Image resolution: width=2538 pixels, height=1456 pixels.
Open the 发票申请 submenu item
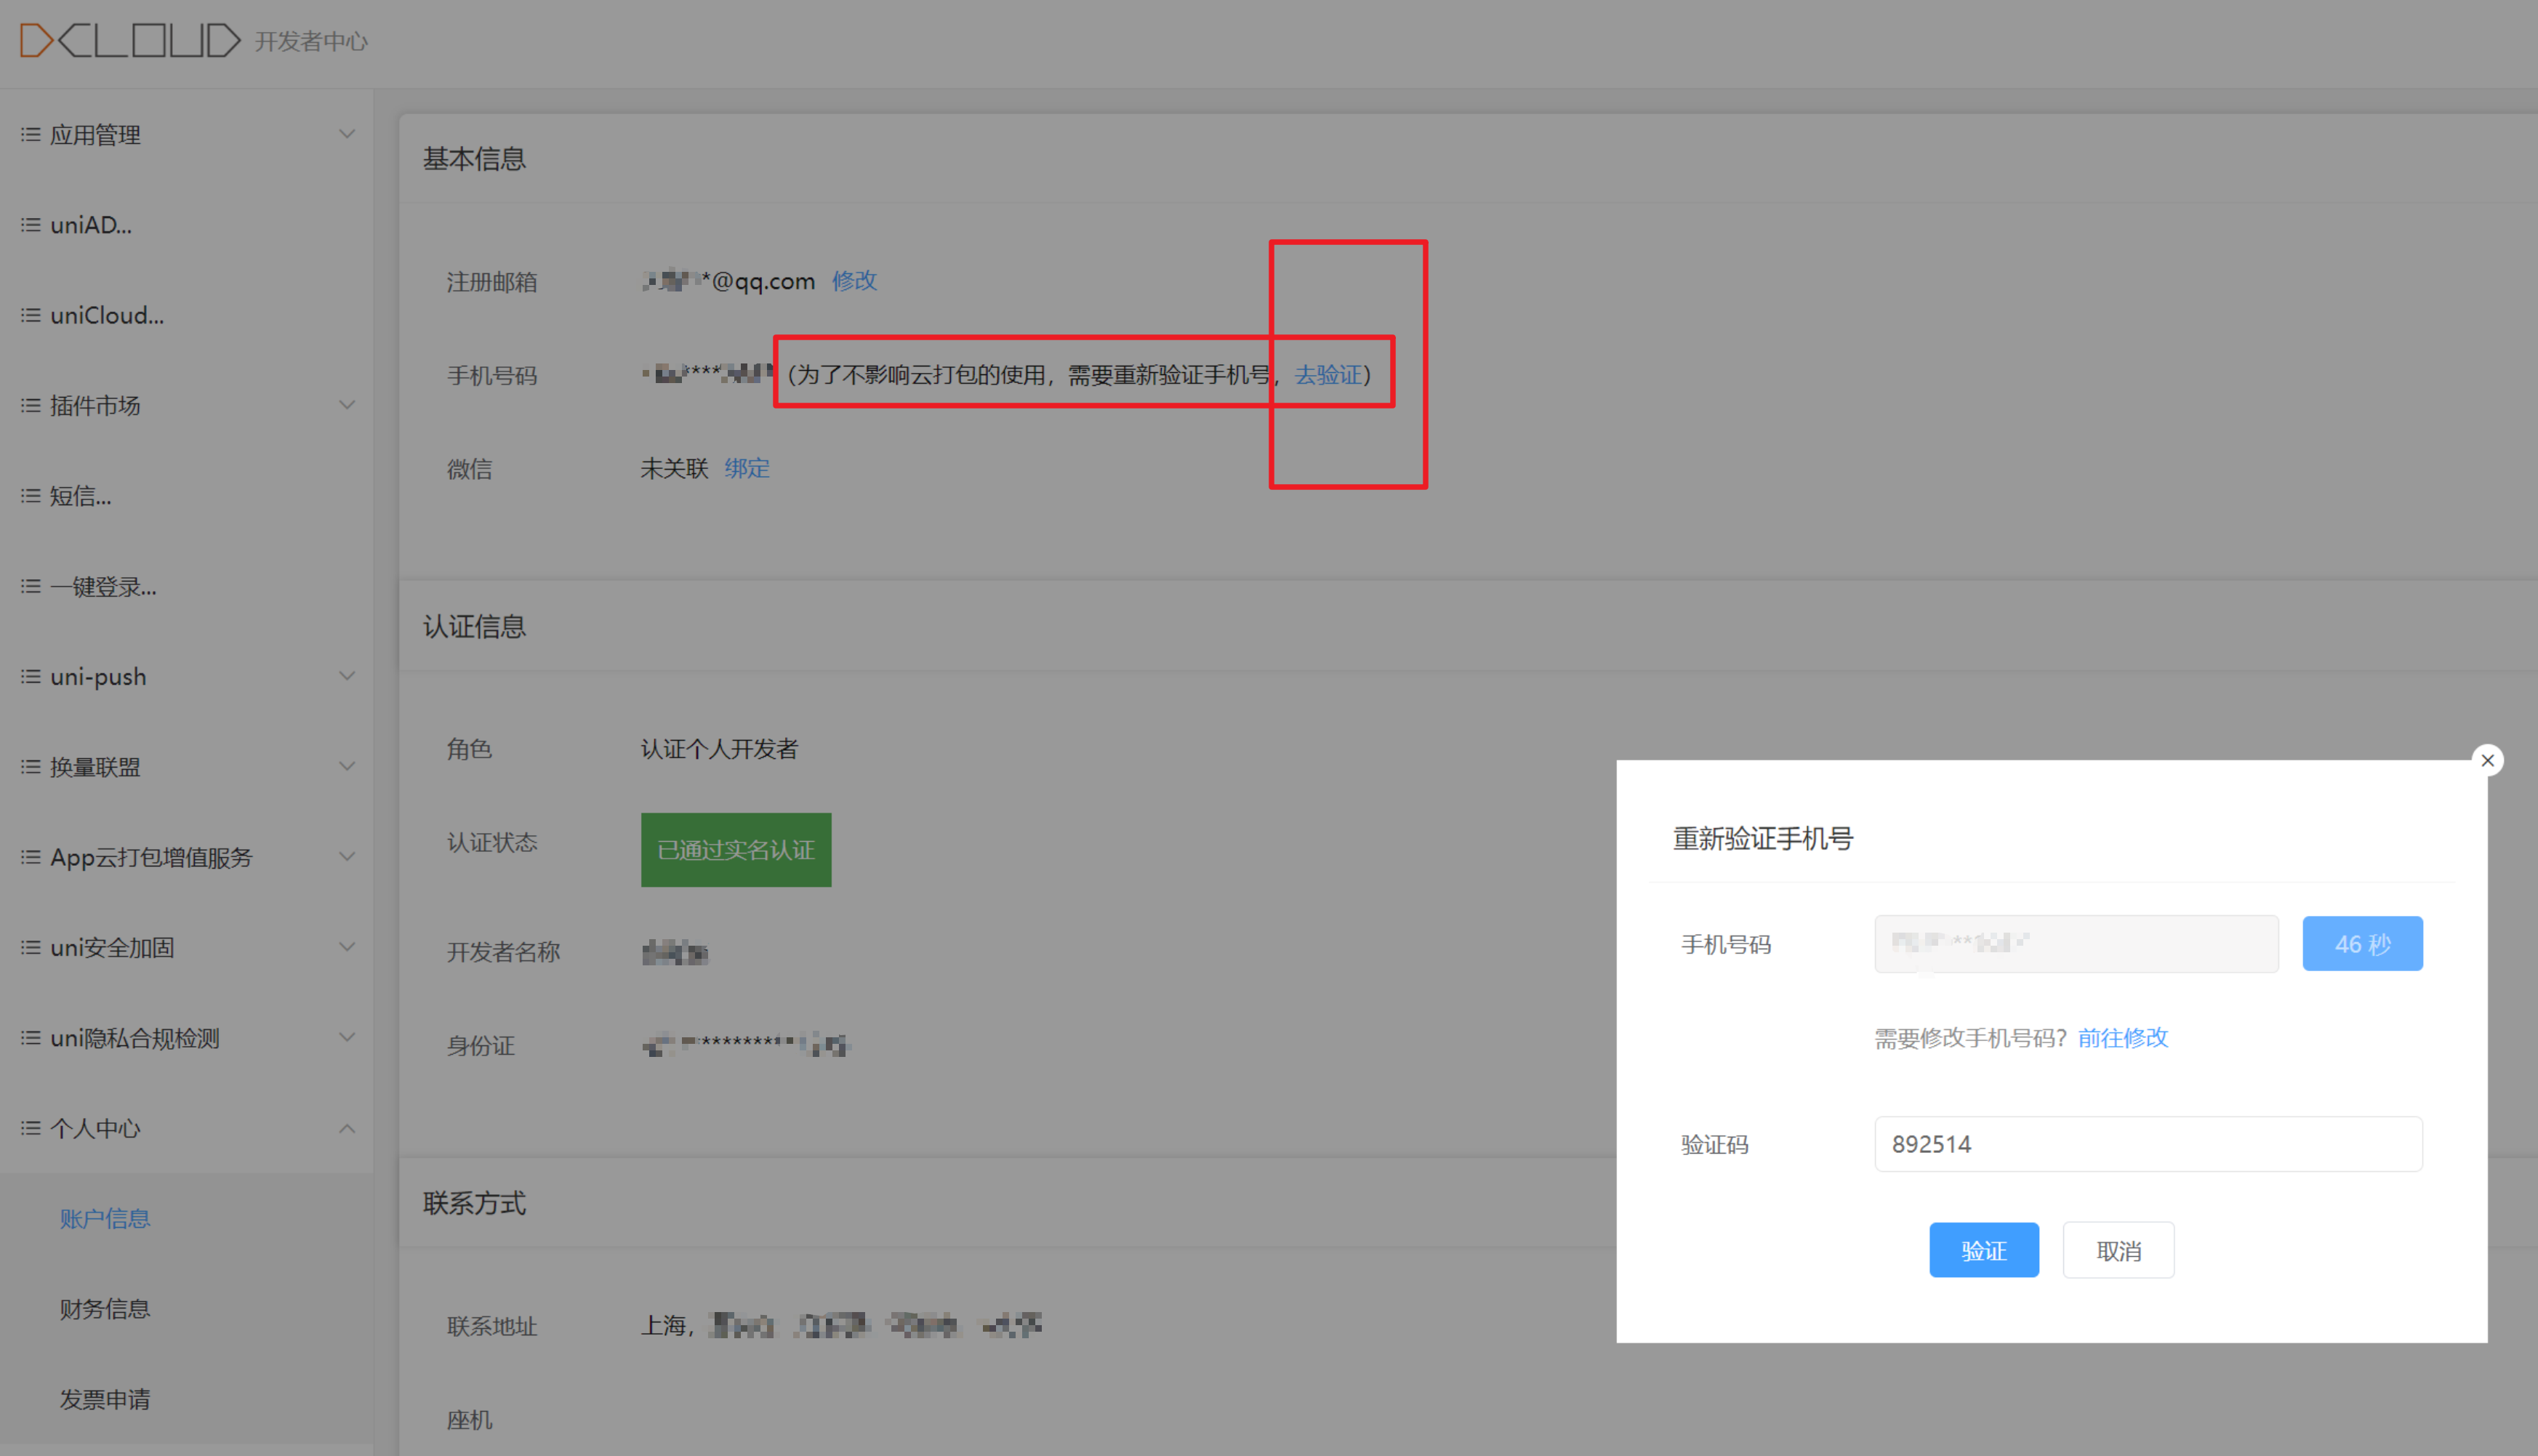[x=105, y=1399]
